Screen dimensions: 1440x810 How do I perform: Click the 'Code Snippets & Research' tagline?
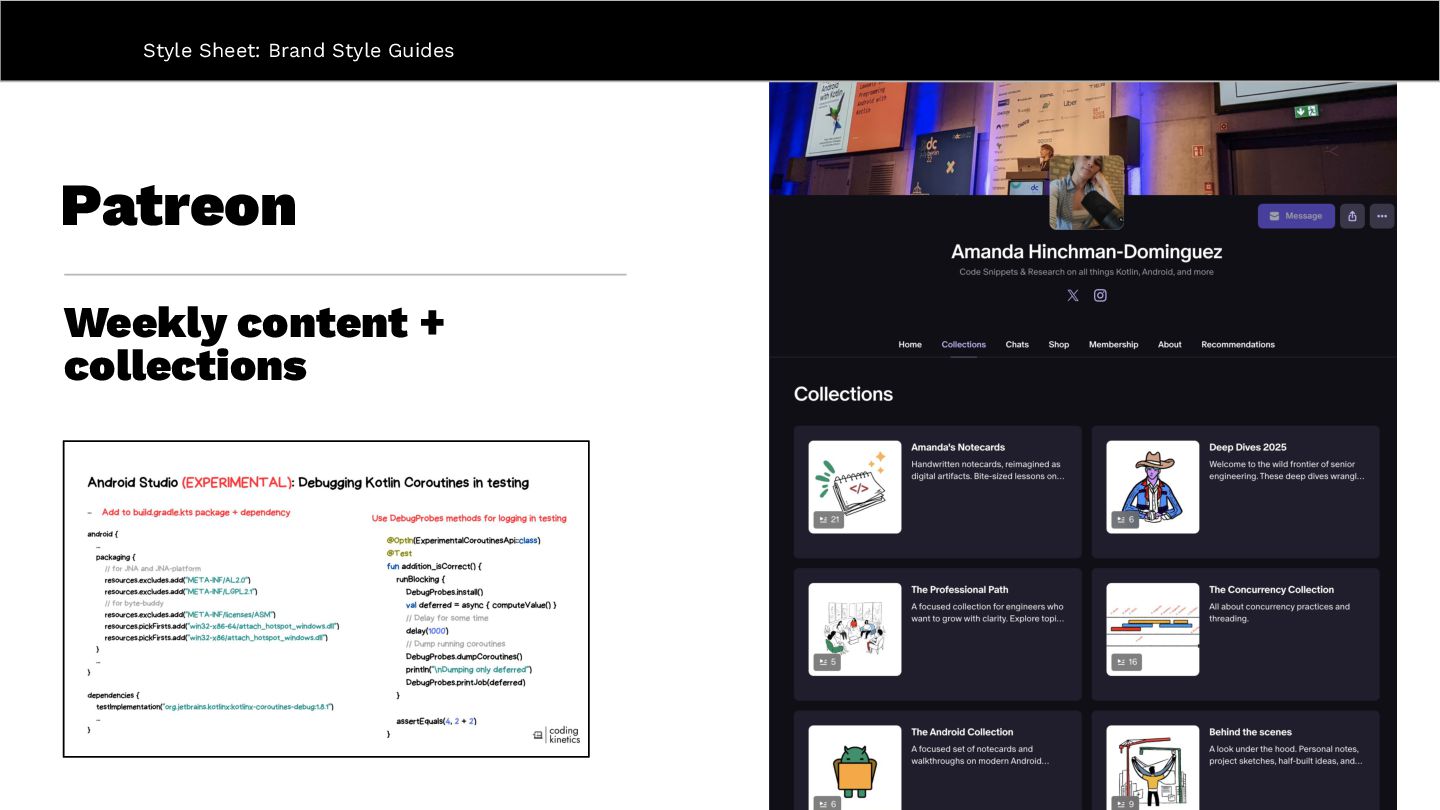click(1086, 272)
